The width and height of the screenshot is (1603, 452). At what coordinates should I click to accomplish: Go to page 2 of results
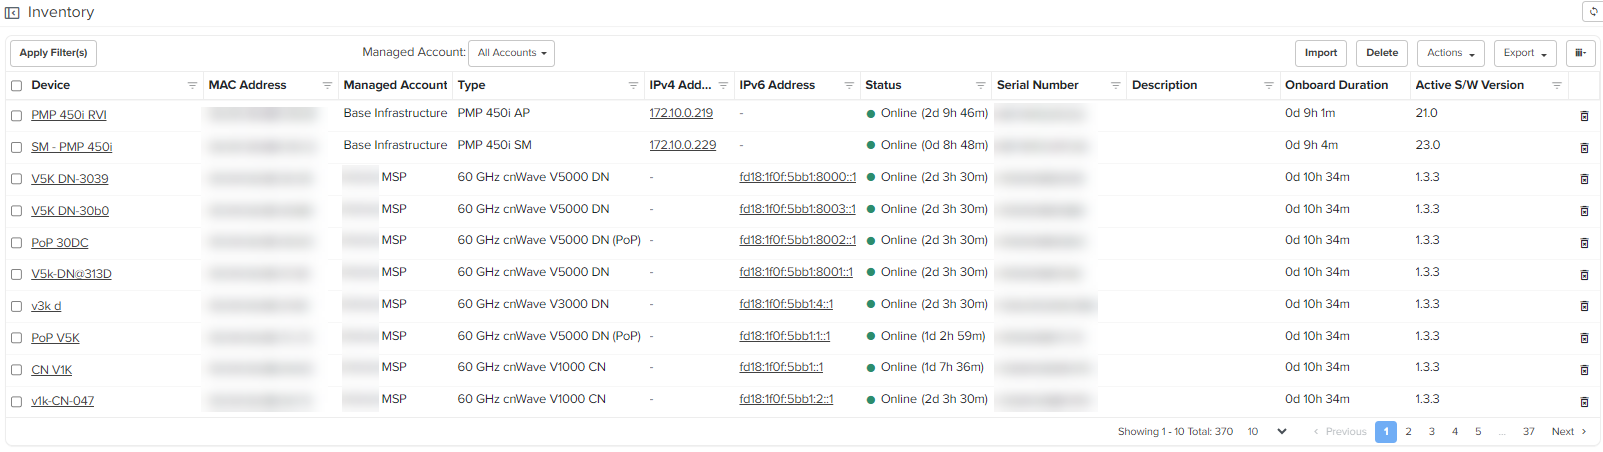[x=1408, y=432]
